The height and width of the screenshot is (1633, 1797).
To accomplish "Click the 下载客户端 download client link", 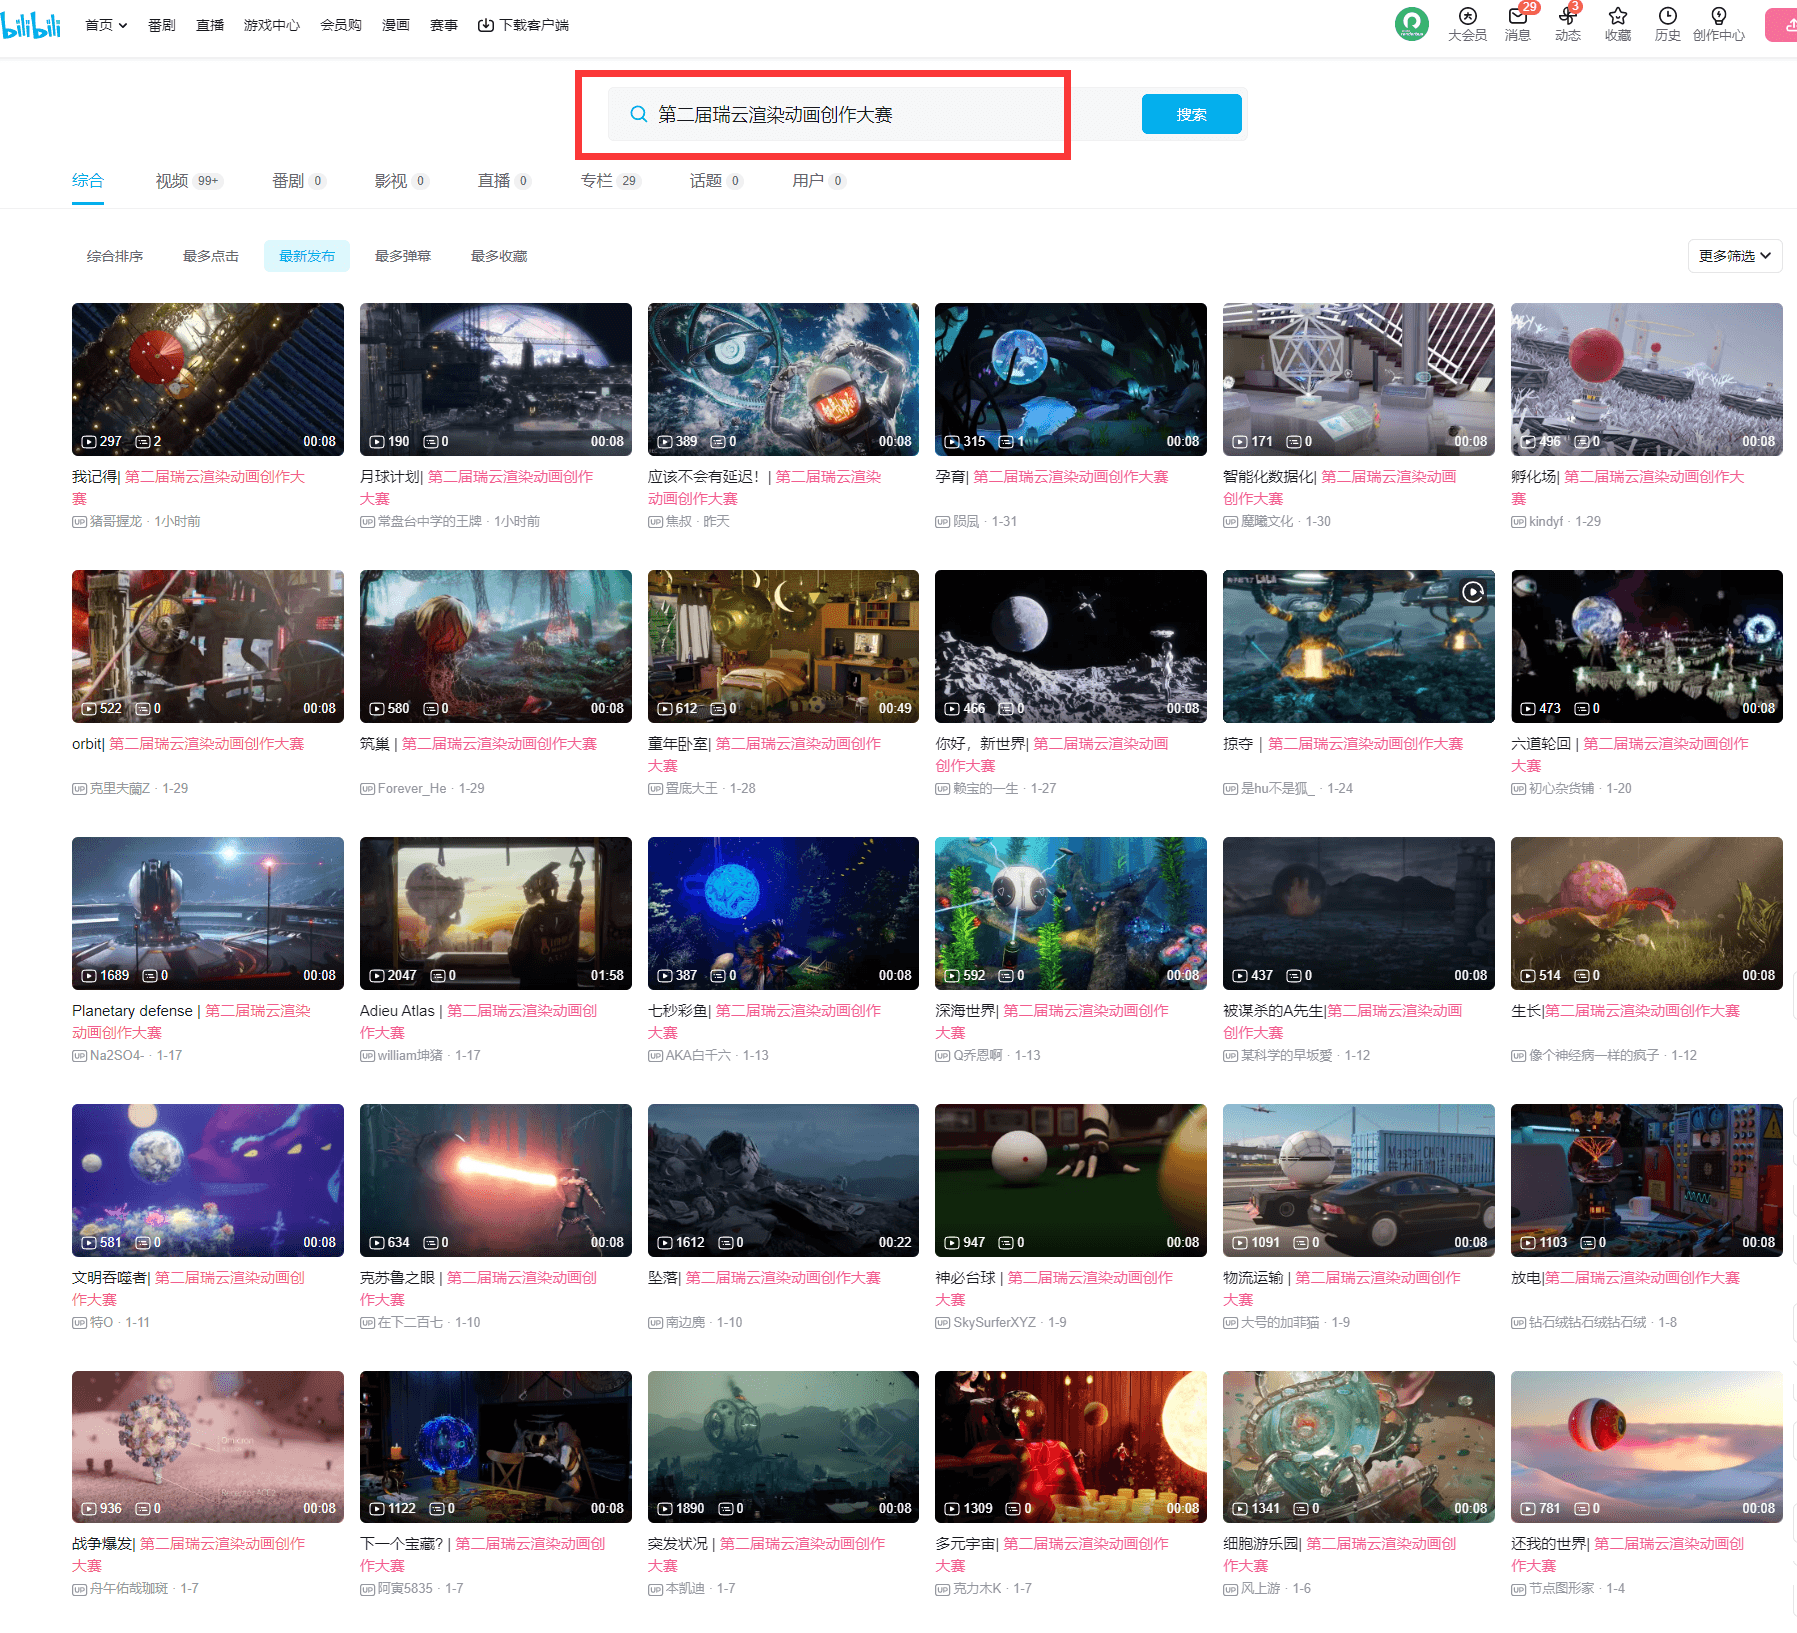I will tap(523, 25).
